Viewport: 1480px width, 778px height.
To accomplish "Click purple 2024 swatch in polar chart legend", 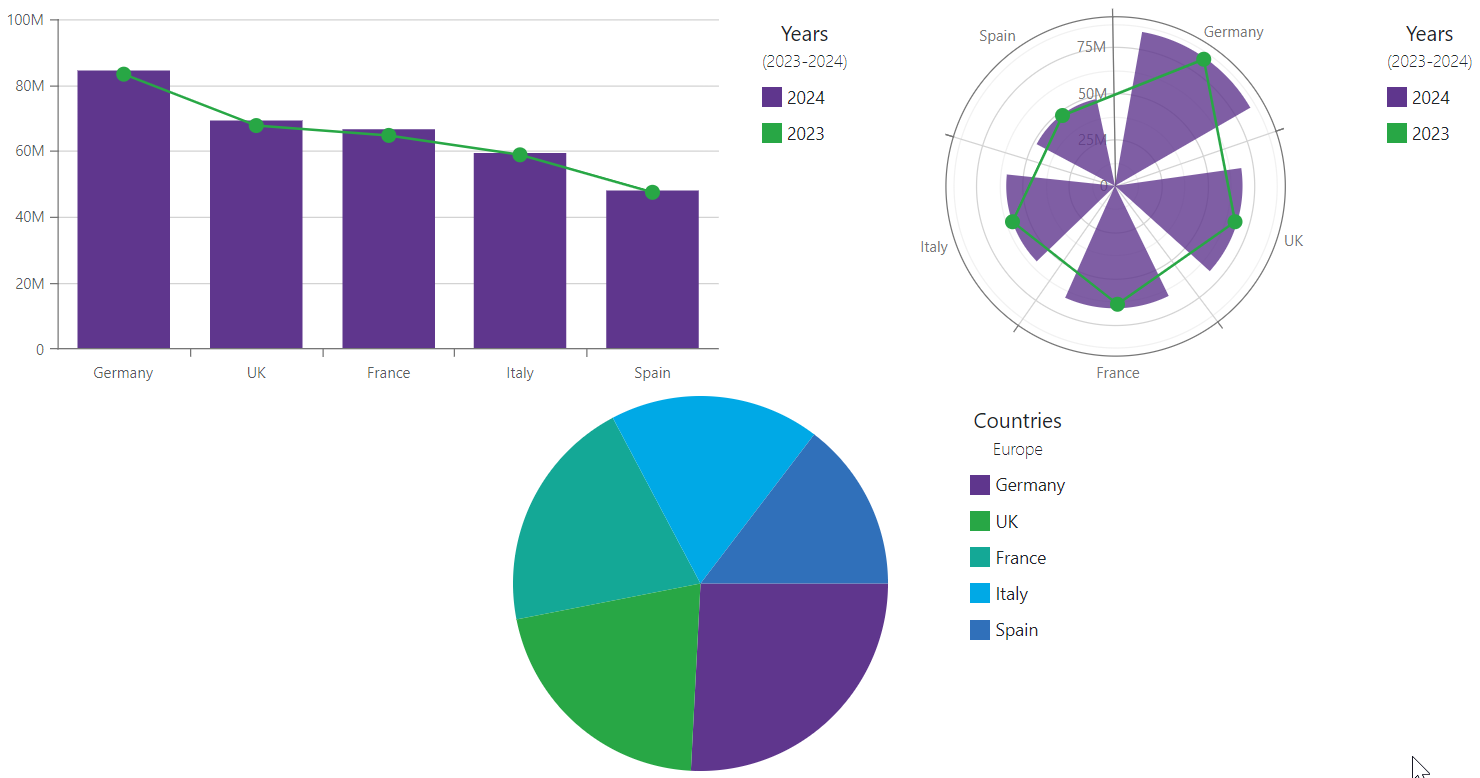I will pyautogui.click(x=1397, y=97).
